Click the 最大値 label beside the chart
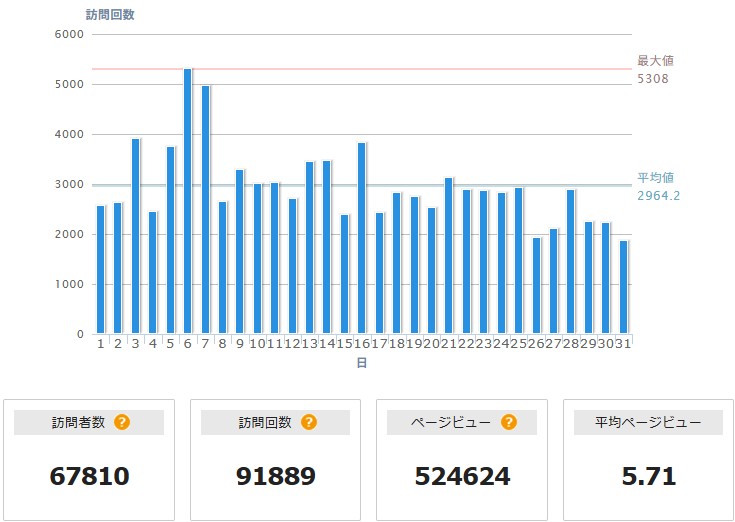The width and height of the screenshot is (735, 522). (x=655, y=61)
